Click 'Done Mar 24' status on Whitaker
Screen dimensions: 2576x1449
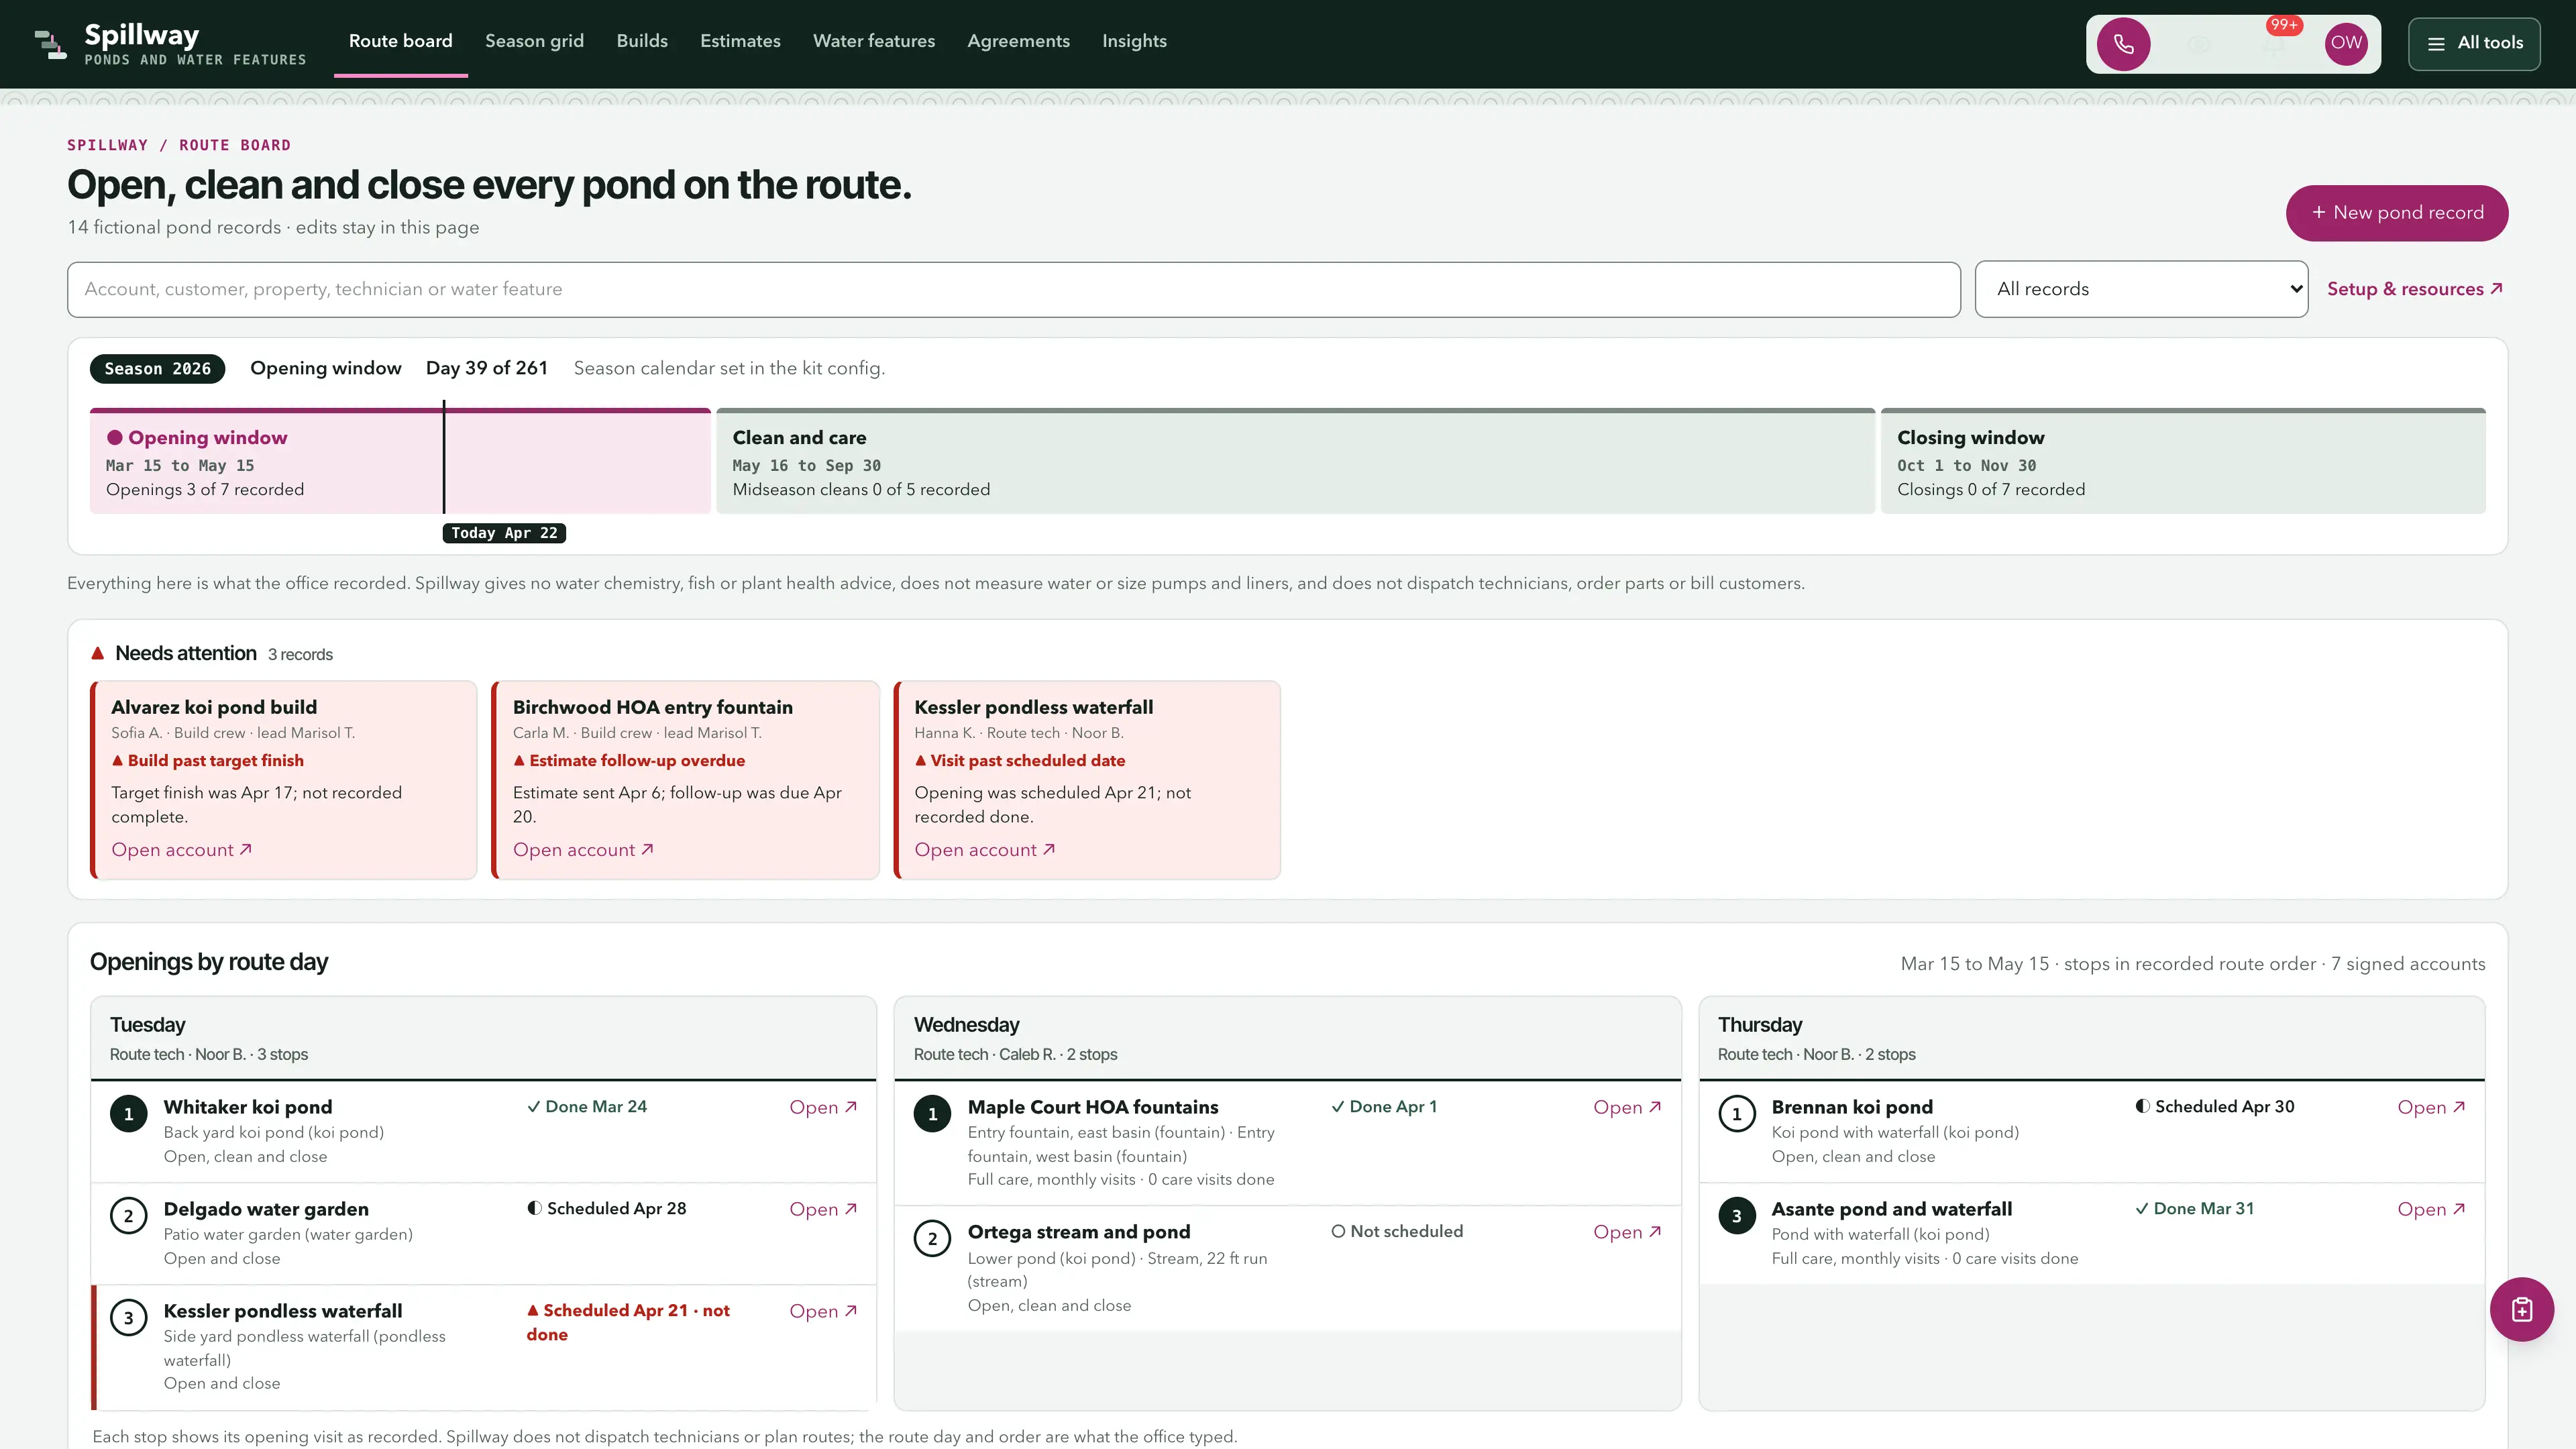(x=587, y=1107)
